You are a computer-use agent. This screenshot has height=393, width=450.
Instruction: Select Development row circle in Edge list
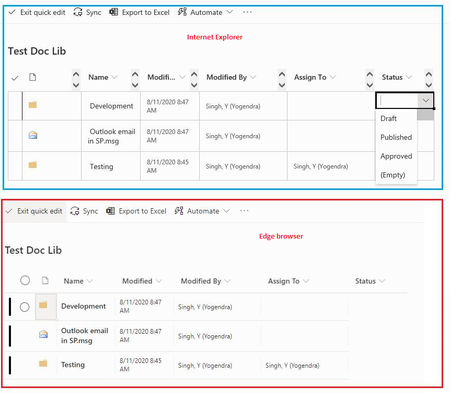click(24, 307)
